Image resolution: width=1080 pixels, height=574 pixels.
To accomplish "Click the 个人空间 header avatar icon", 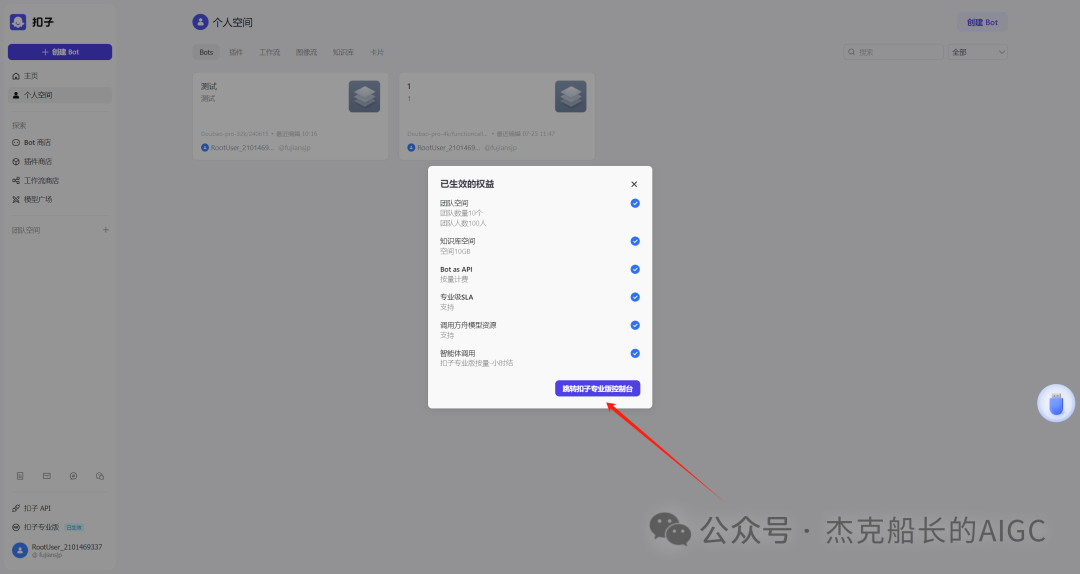I will (x=200, y=22).
